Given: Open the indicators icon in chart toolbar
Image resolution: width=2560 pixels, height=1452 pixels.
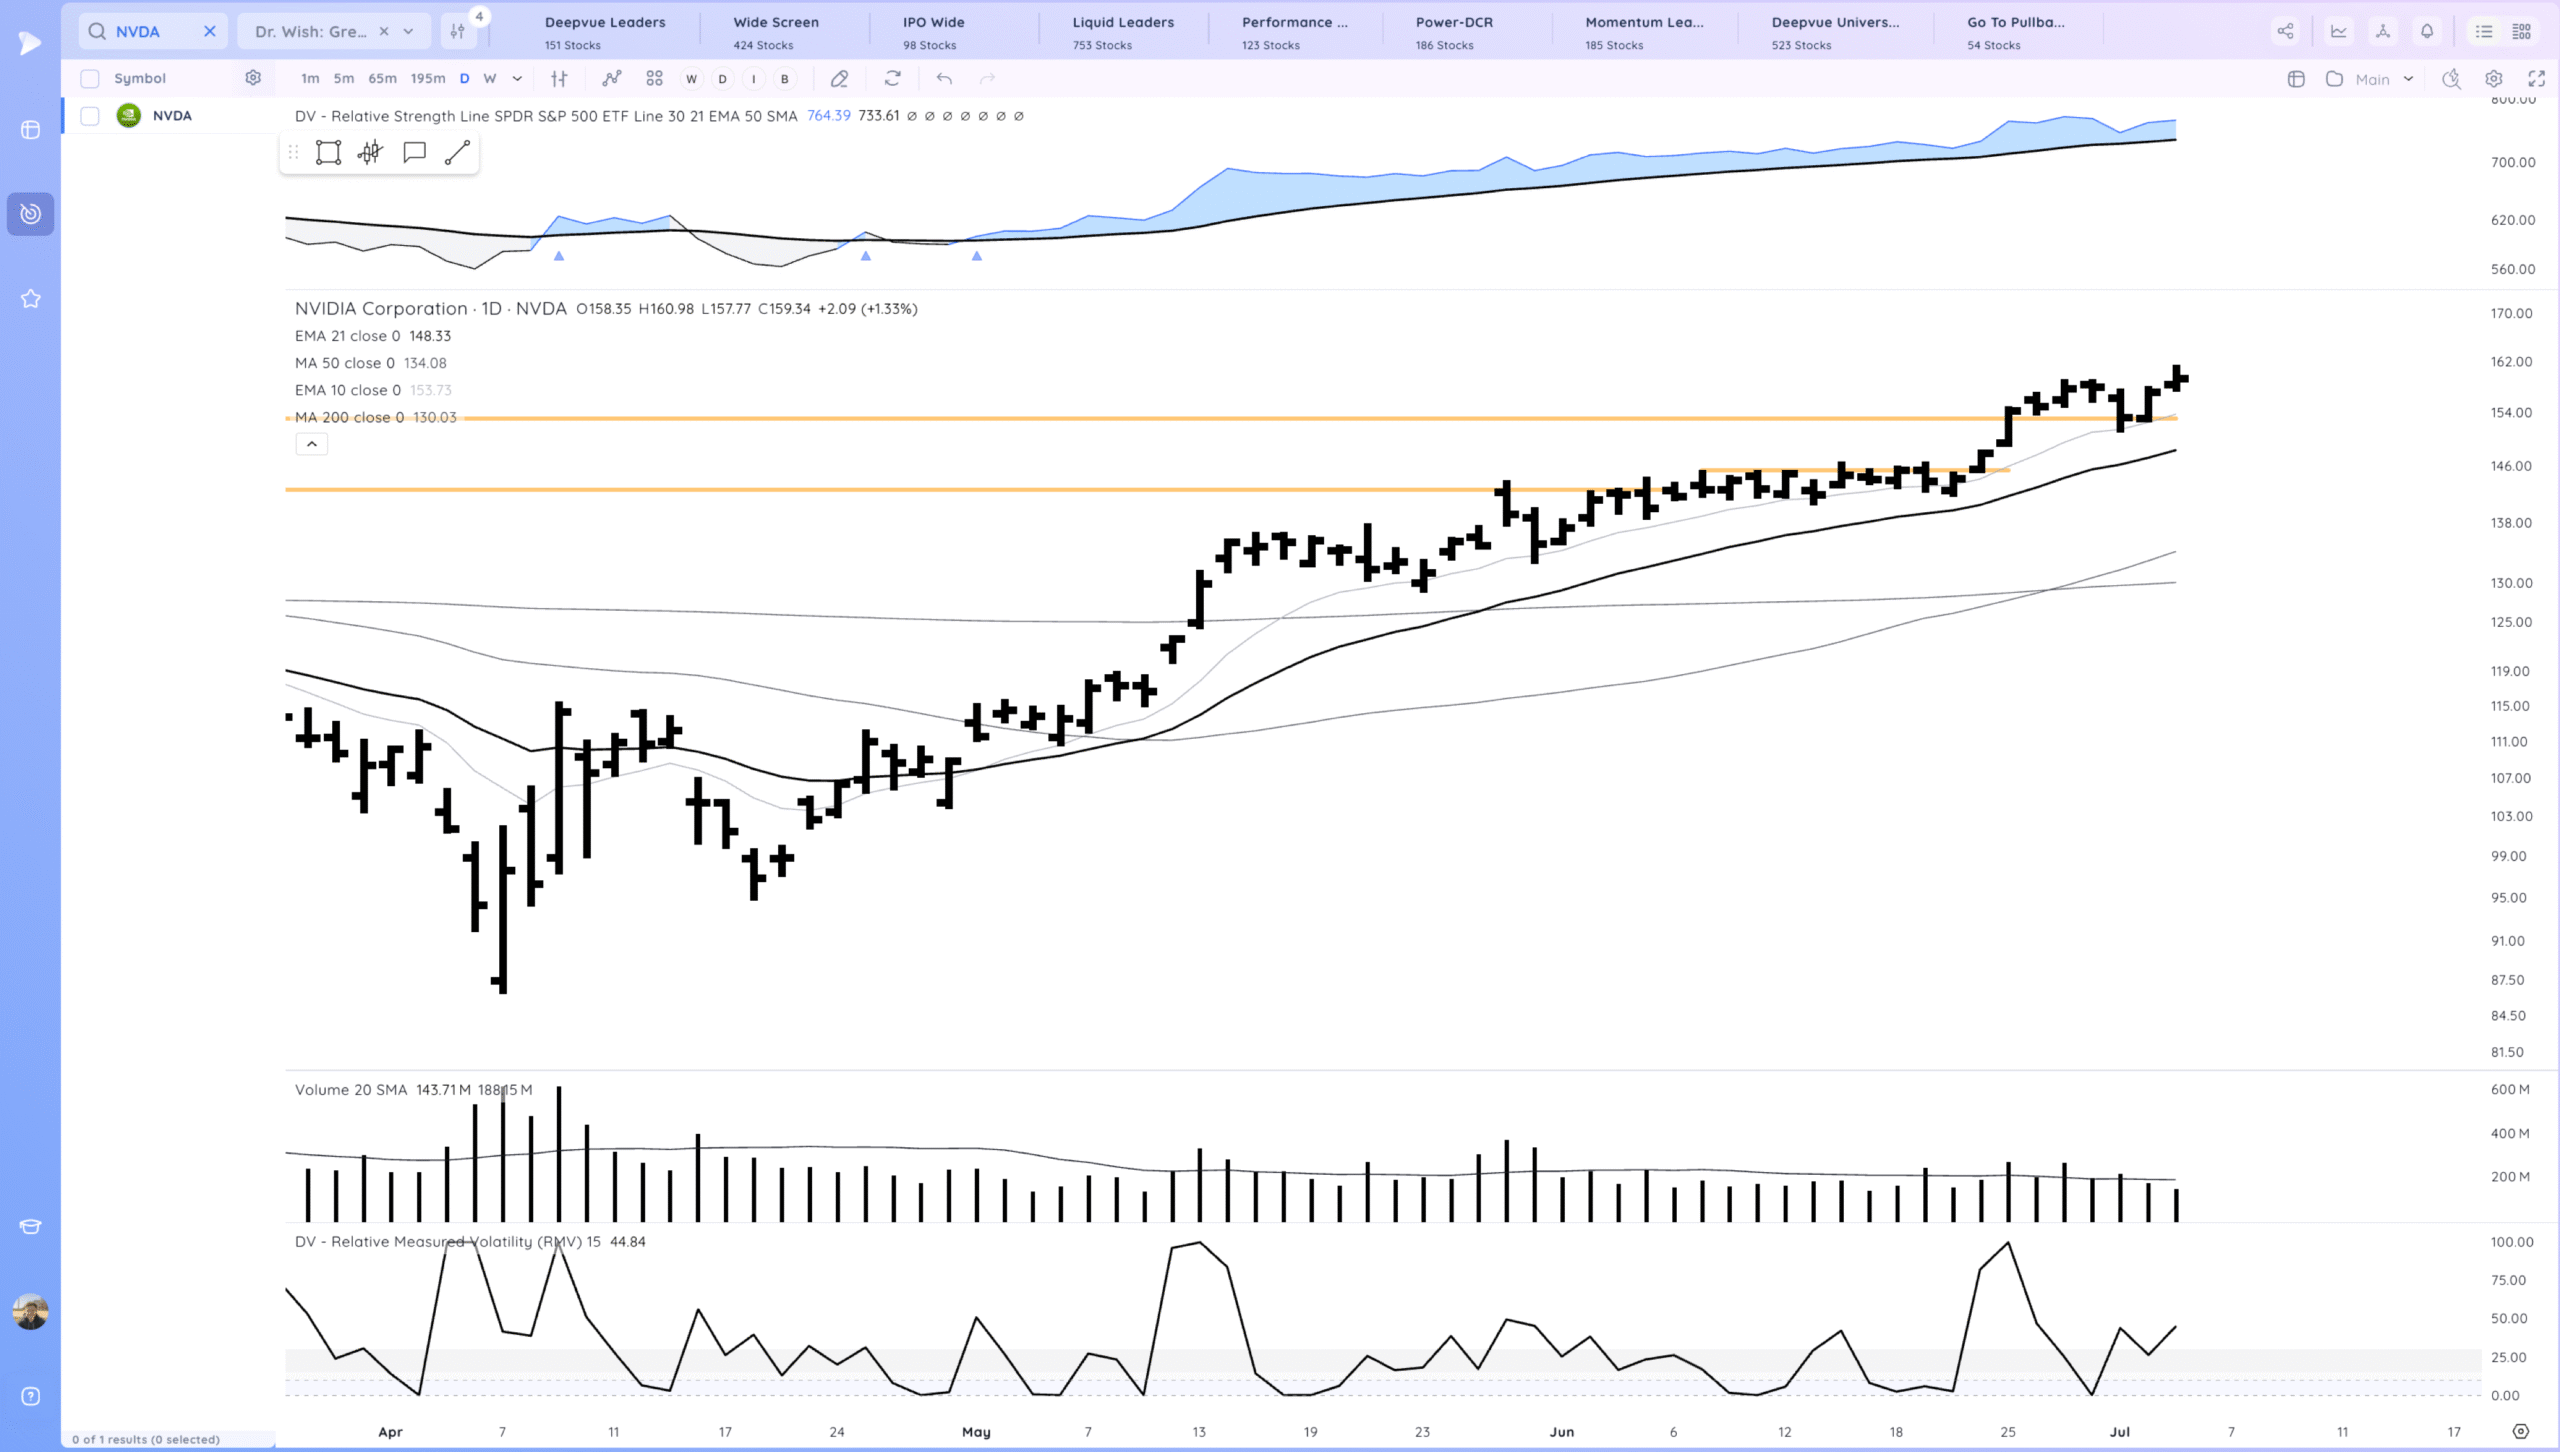Looking at the screenshot, I should (612, 79).
